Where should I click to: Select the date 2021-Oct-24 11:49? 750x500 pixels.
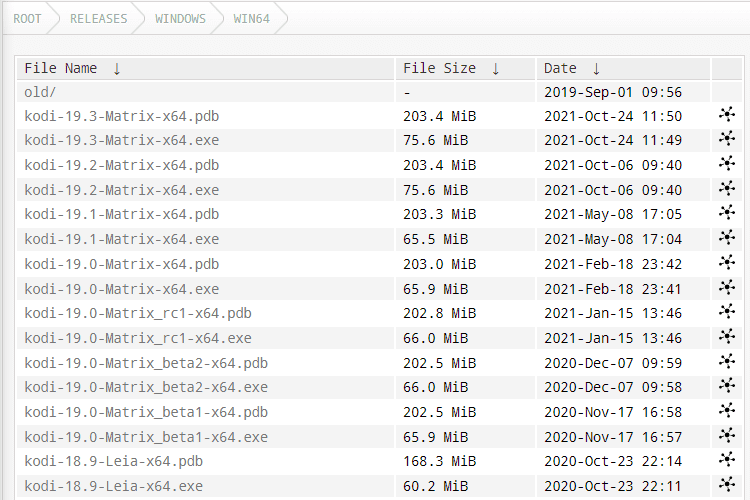coord(613,140)
